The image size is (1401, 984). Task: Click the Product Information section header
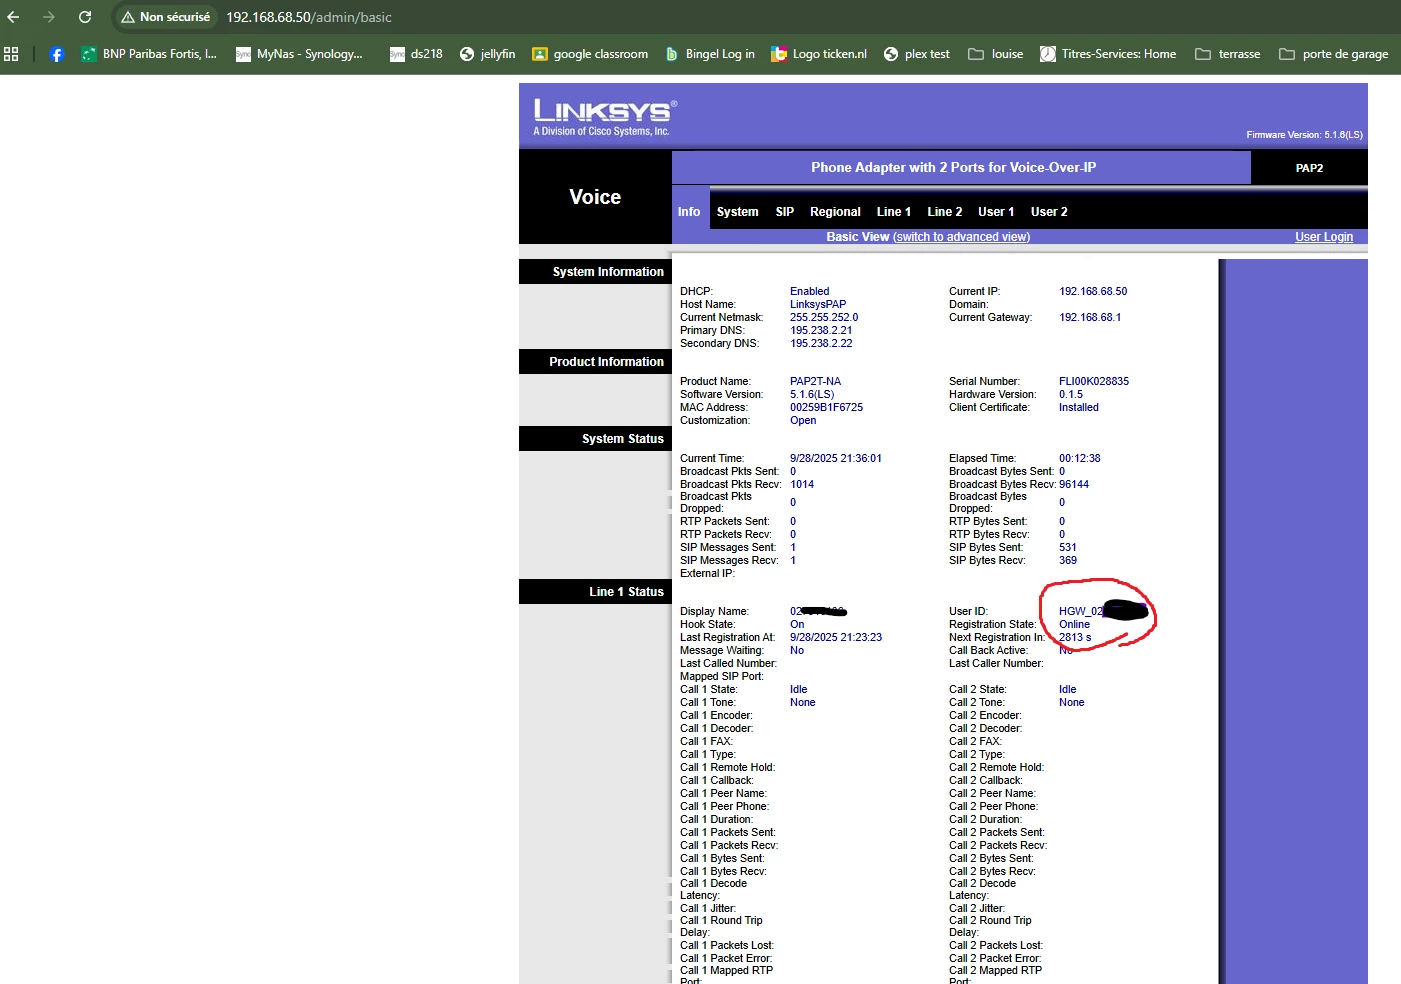pyautogui.click(x=595, y=362)
